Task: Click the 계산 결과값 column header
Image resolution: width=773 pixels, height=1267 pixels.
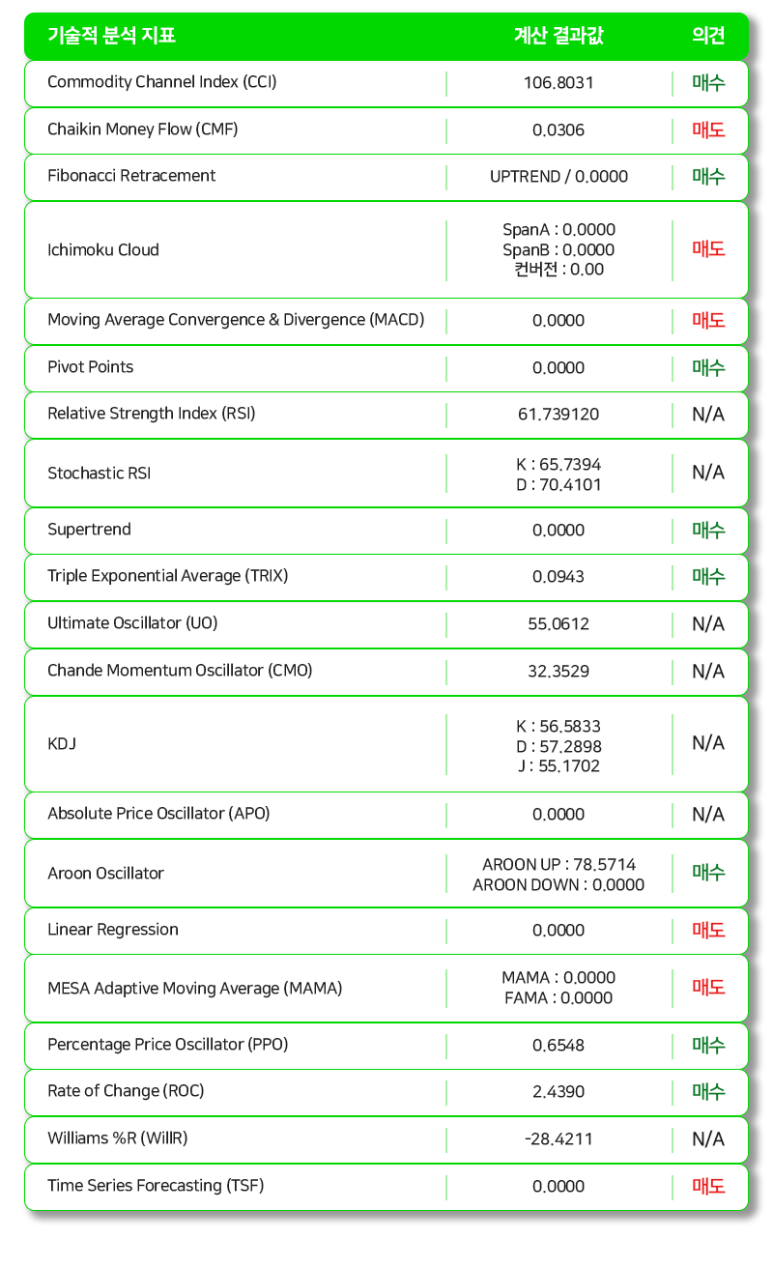Action: click(x=558, y=36)
